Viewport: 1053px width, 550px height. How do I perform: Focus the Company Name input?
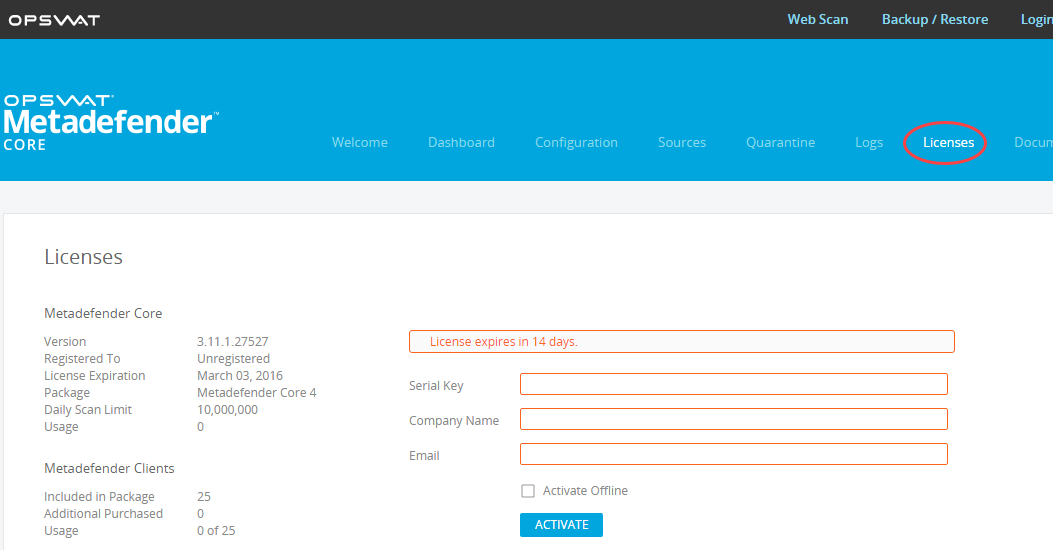[733, 419]
